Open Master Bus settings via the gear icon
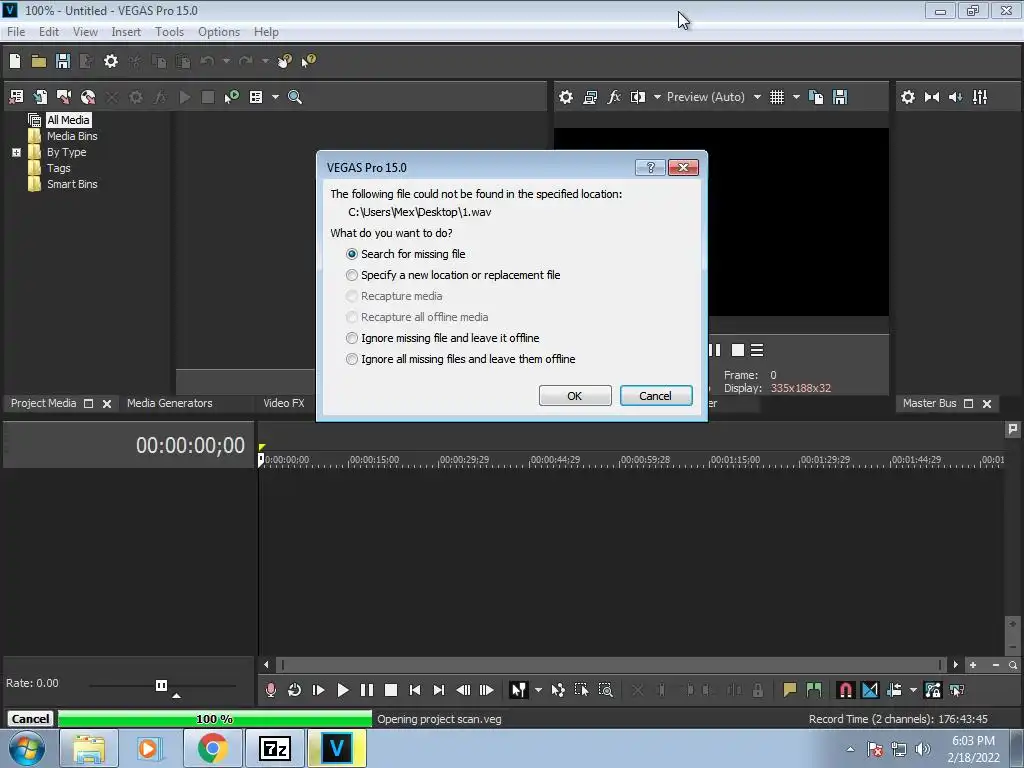The width and height of the screenshot is (1024, 768). point(908,97)
